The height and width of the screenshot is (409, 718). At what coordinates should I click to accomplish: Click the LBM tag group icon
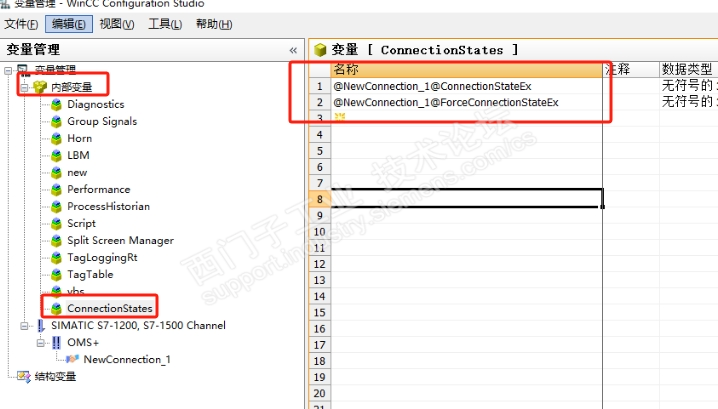point(56,156)
